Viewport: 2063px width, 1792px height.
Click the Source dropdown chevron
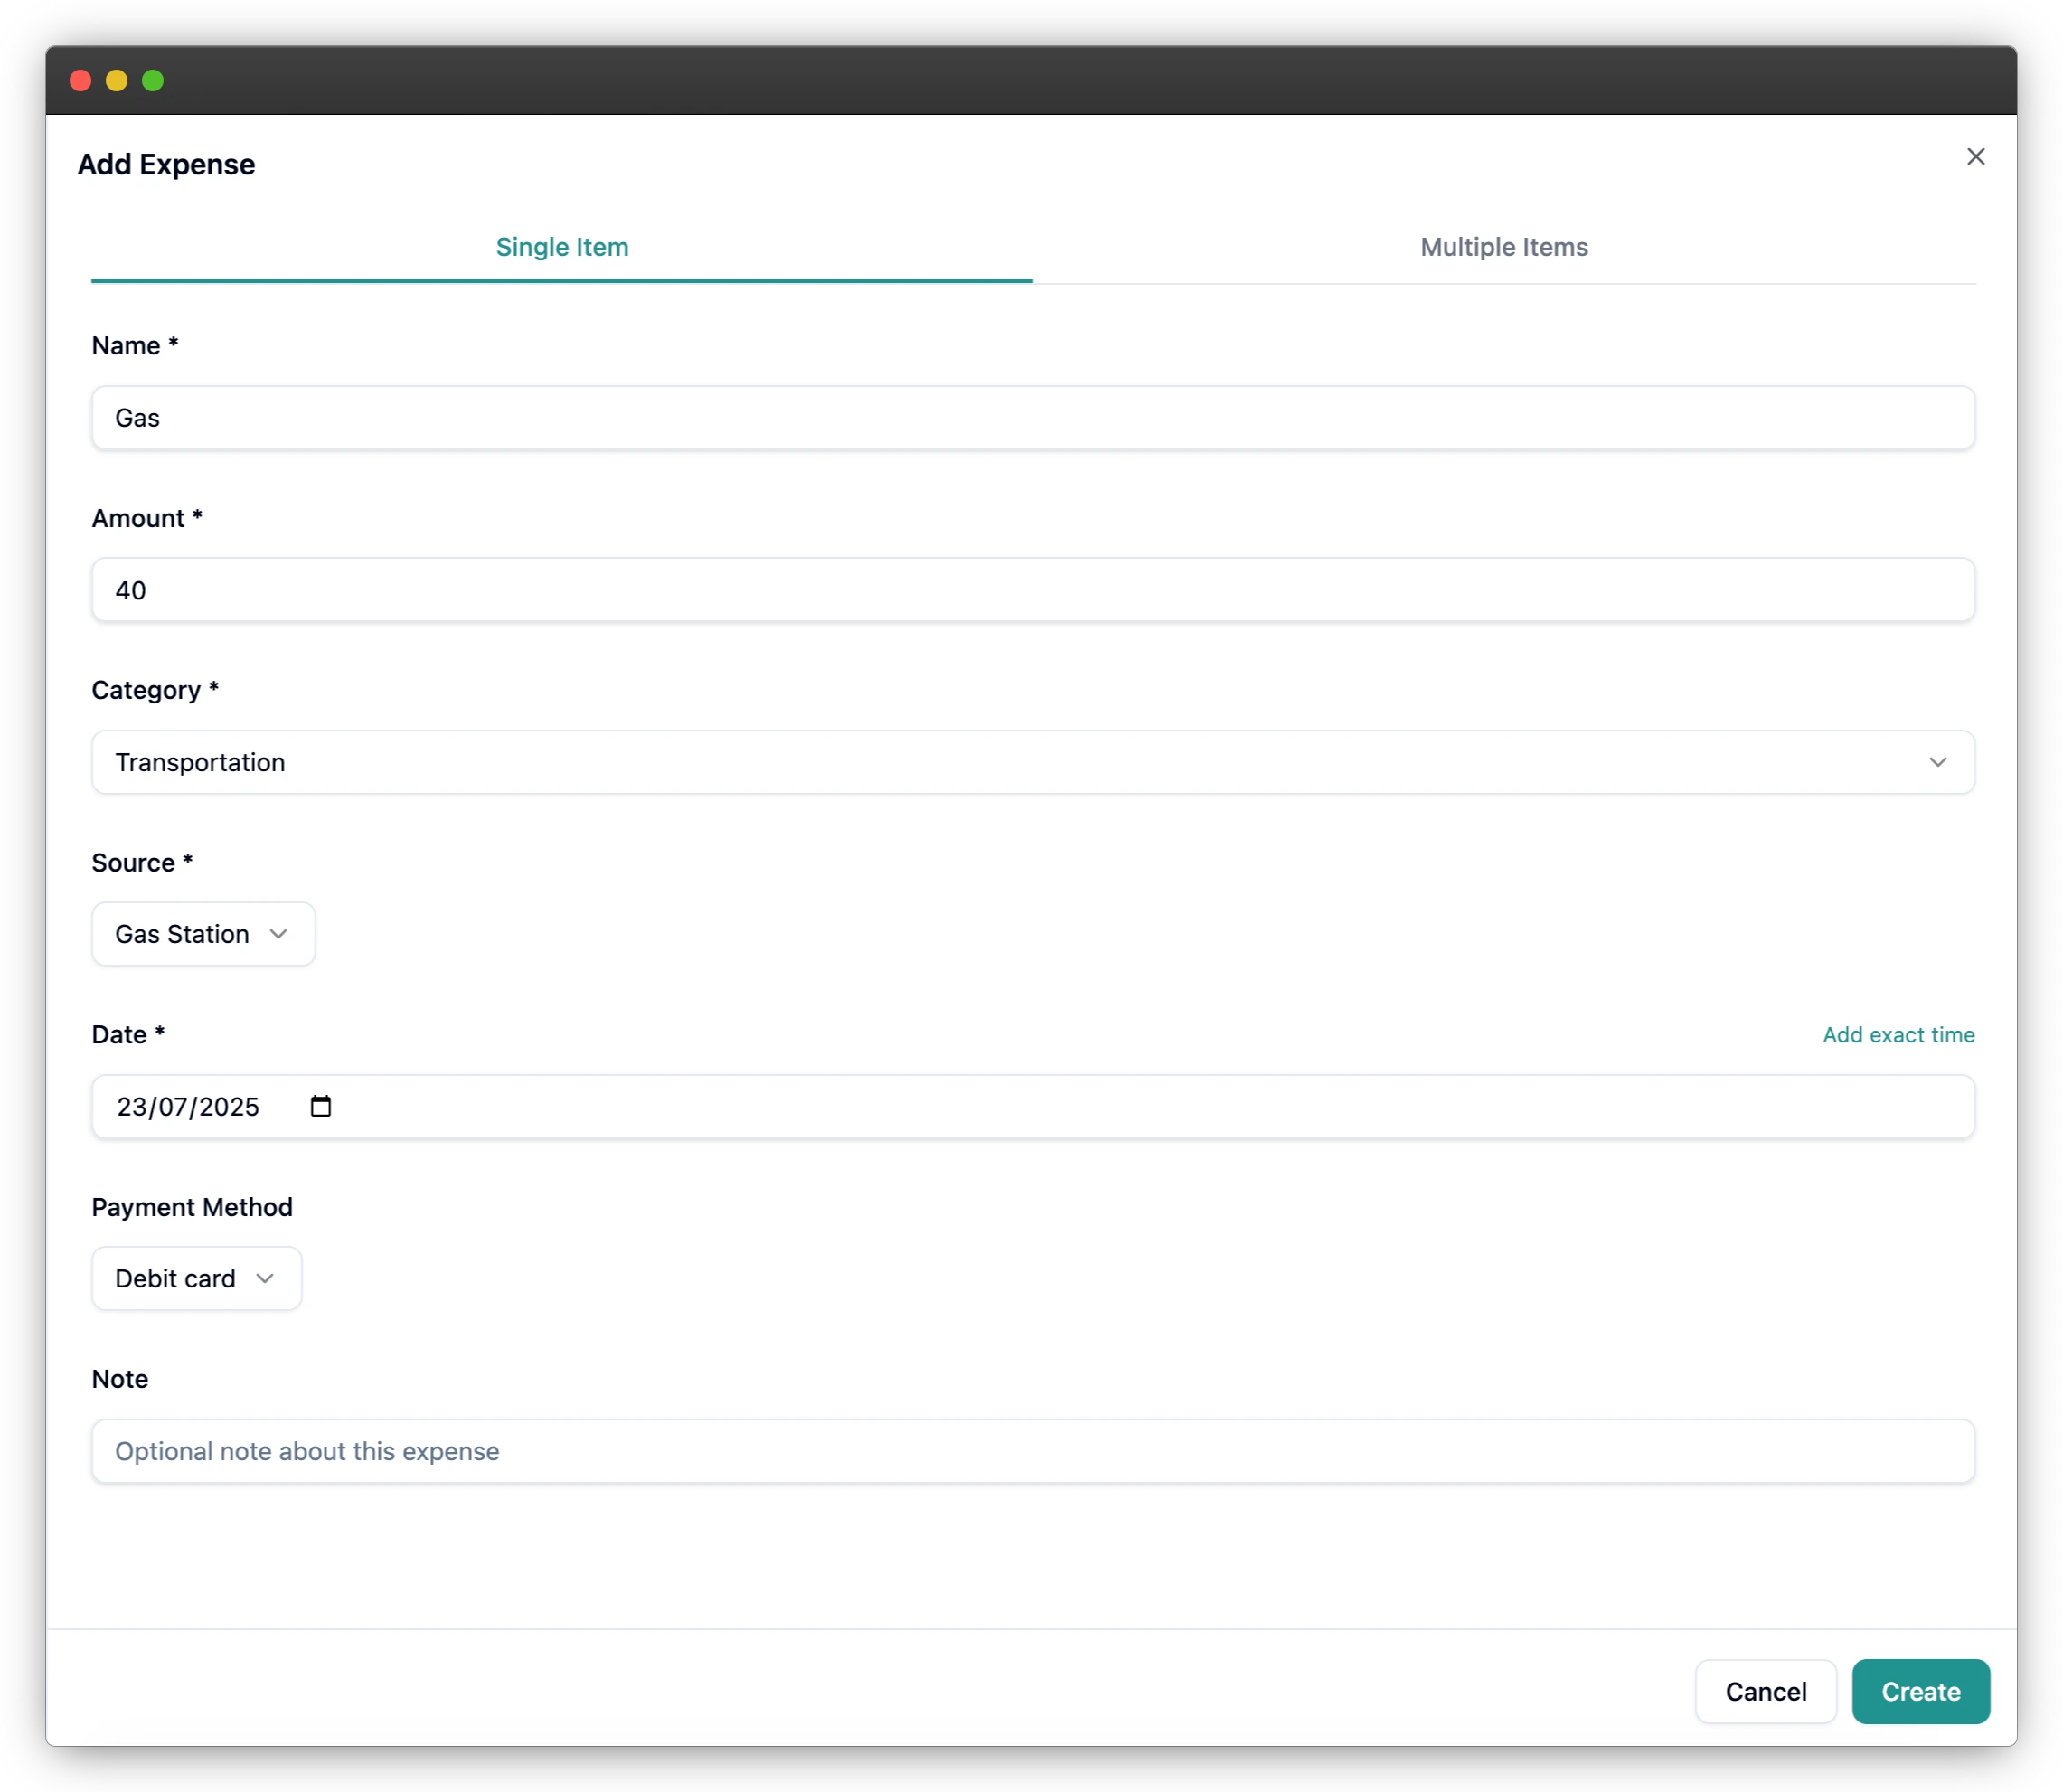[278, 934]
